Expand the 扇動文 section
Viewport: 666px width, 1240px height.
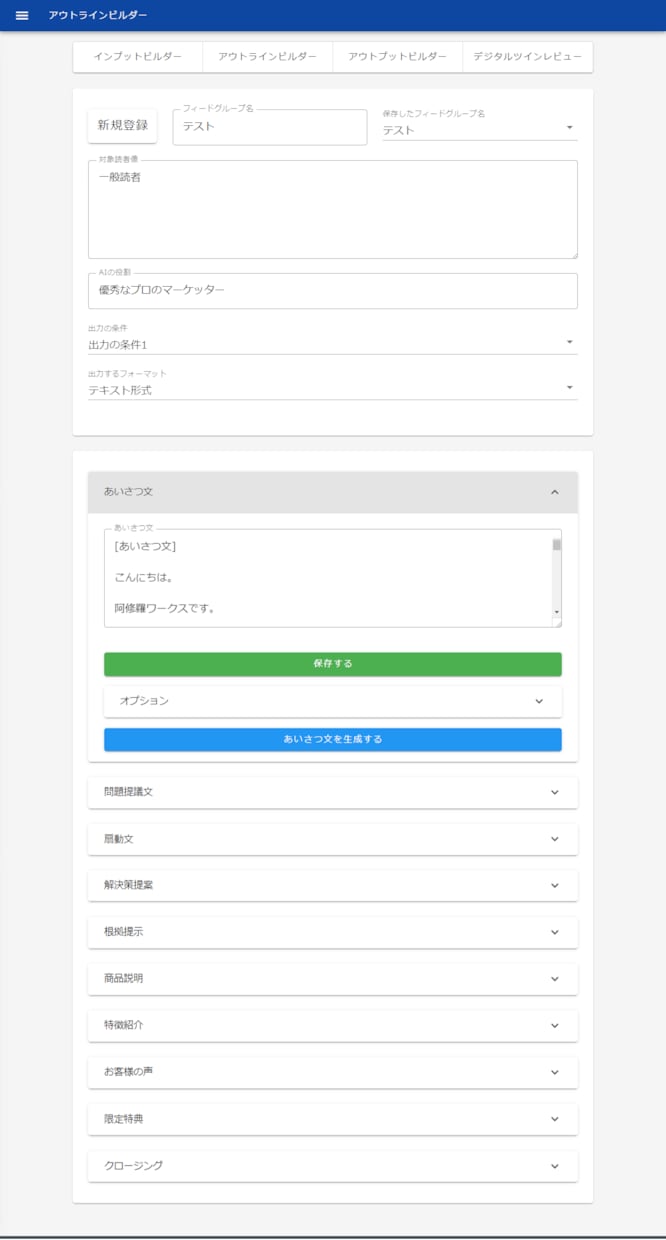333,839
